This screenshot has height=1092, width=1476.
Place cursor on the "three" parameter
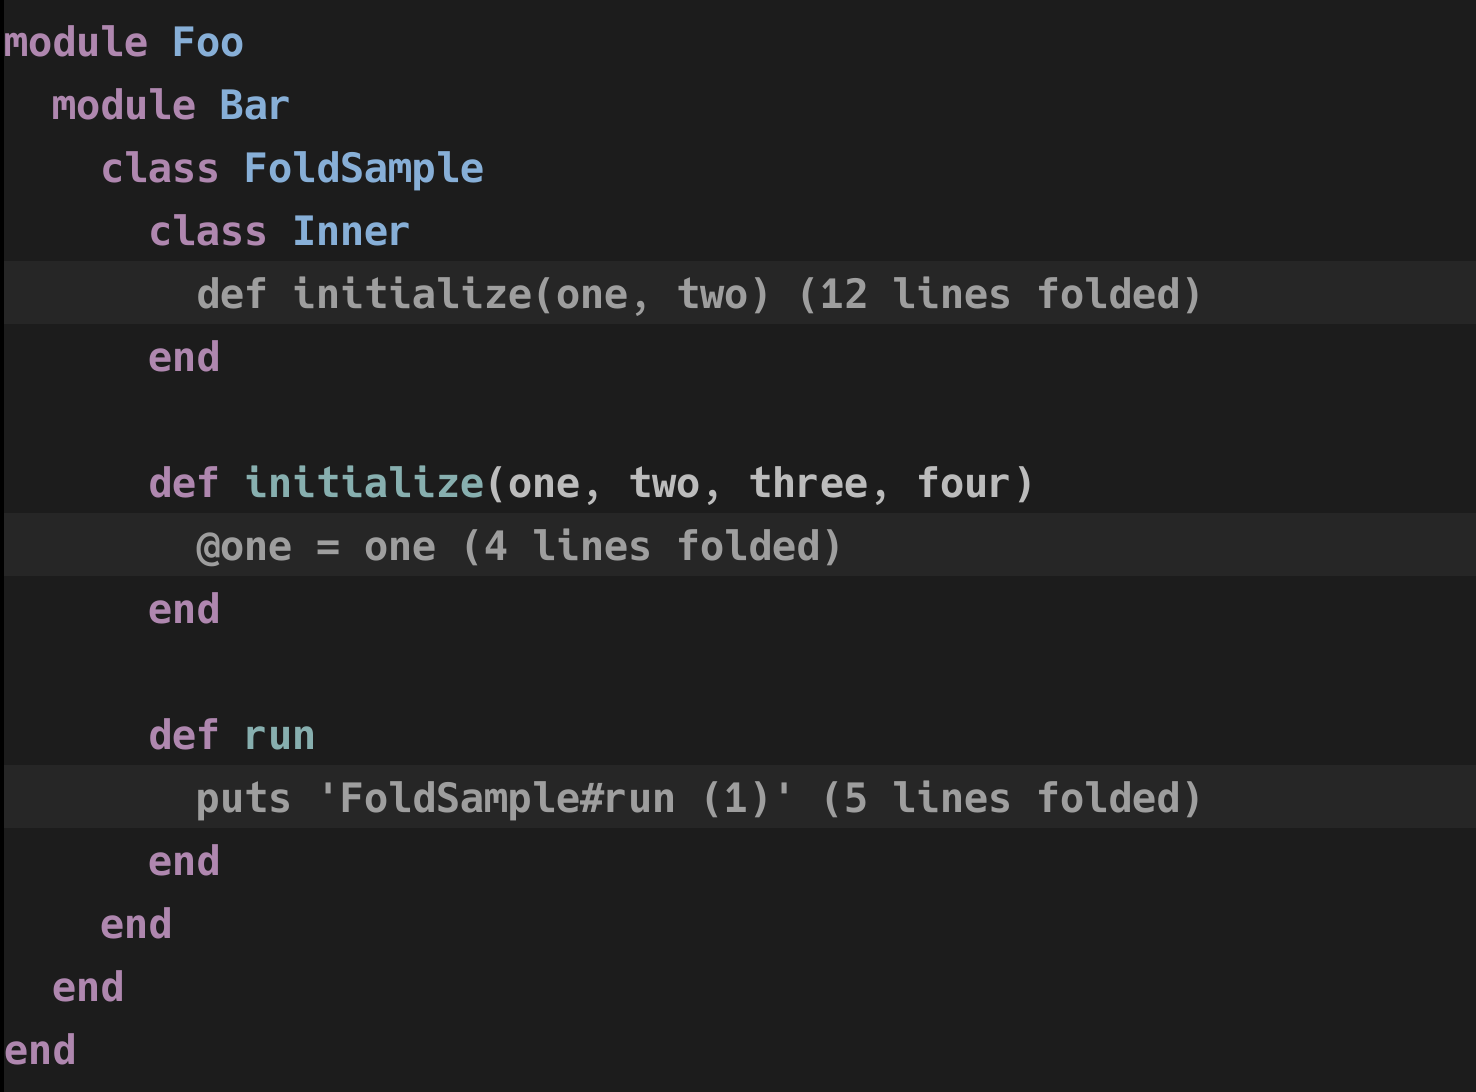coord(809,484)
